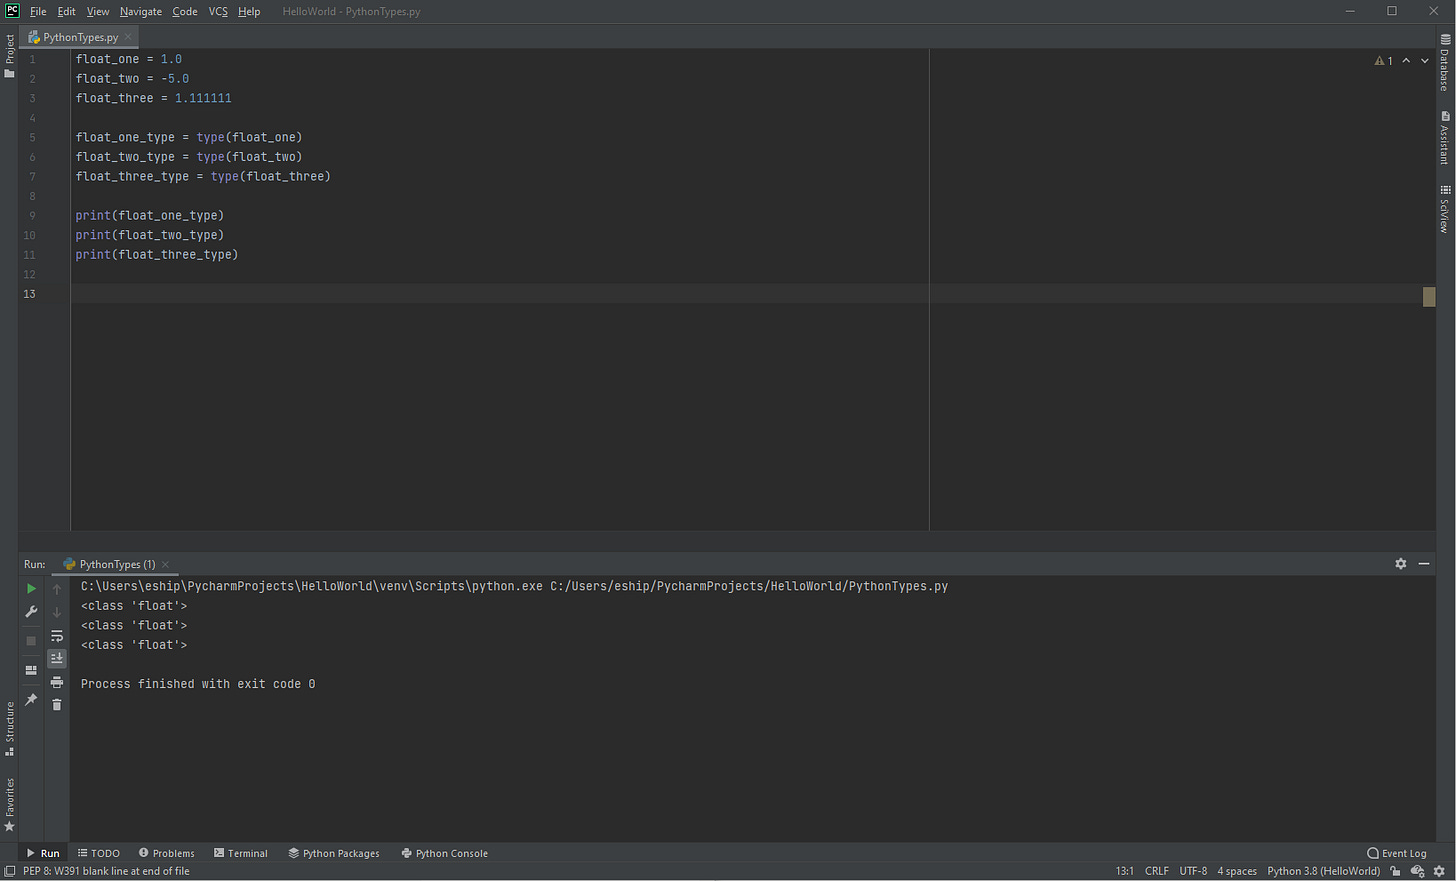
Task: Open the Terminal tool window
Action: click(x=241, y=853)
